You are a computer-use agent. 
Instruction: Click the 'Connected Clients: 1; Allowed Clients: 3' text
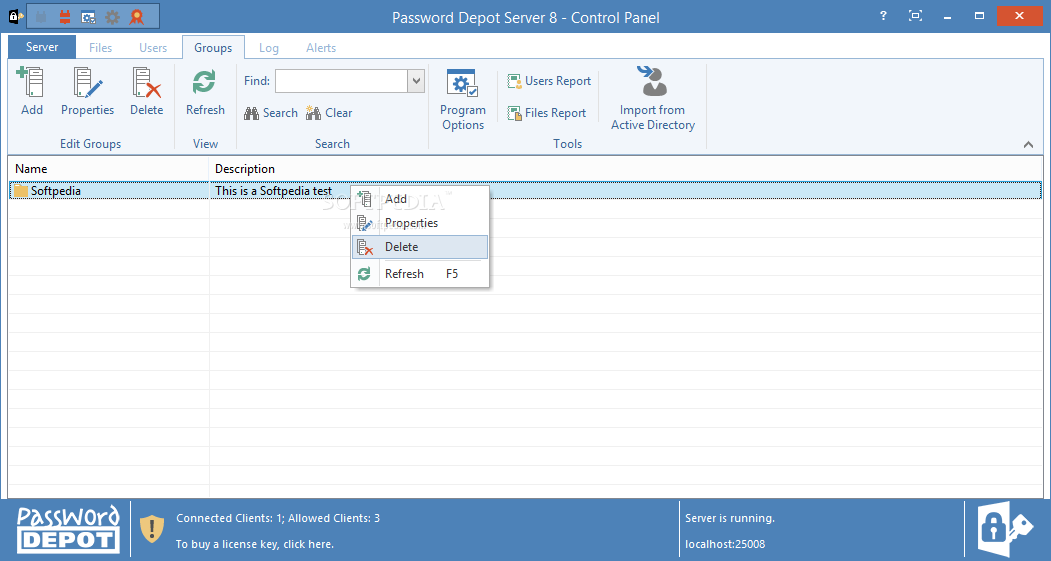(278, 518)
